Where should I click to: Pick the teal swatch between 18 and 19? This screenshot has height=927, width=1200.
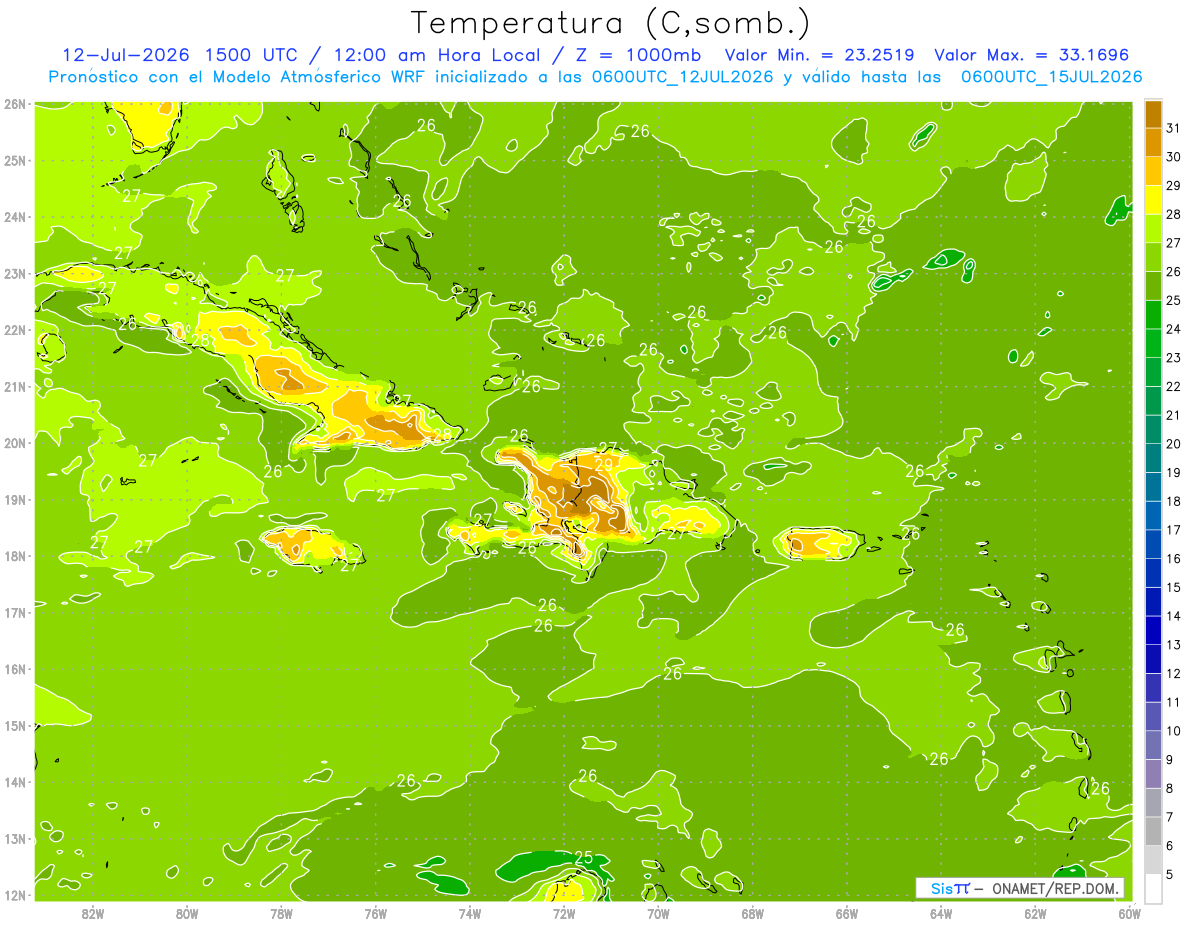(1153, 487)
